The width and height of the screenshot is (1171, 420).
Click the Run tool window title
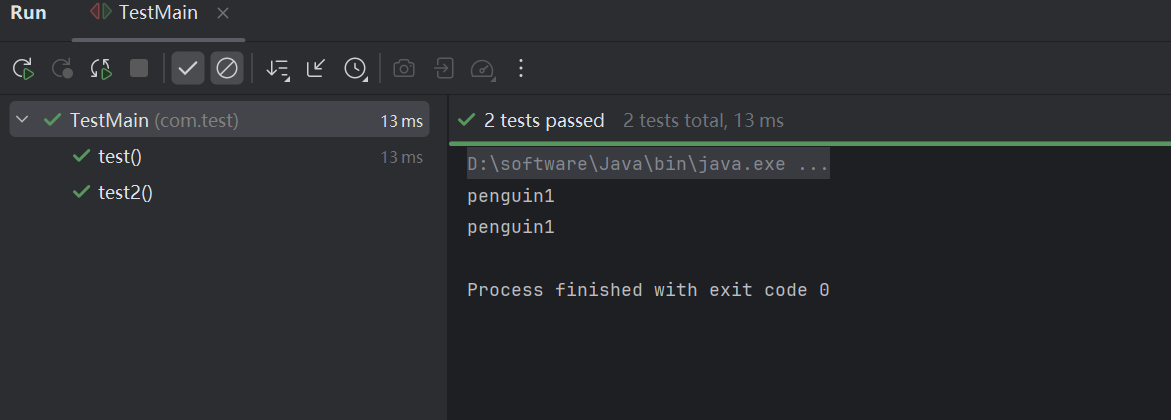click(x=28, y=13)
